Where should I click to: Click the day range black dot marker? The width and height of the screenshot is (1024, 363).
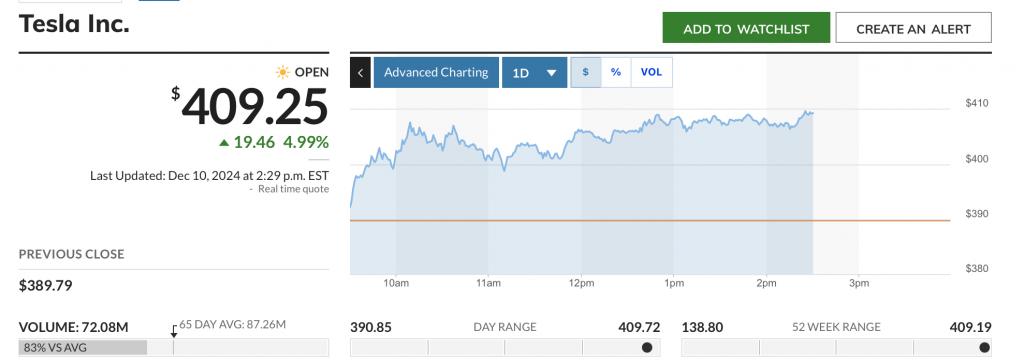click(x=647, y=347)
